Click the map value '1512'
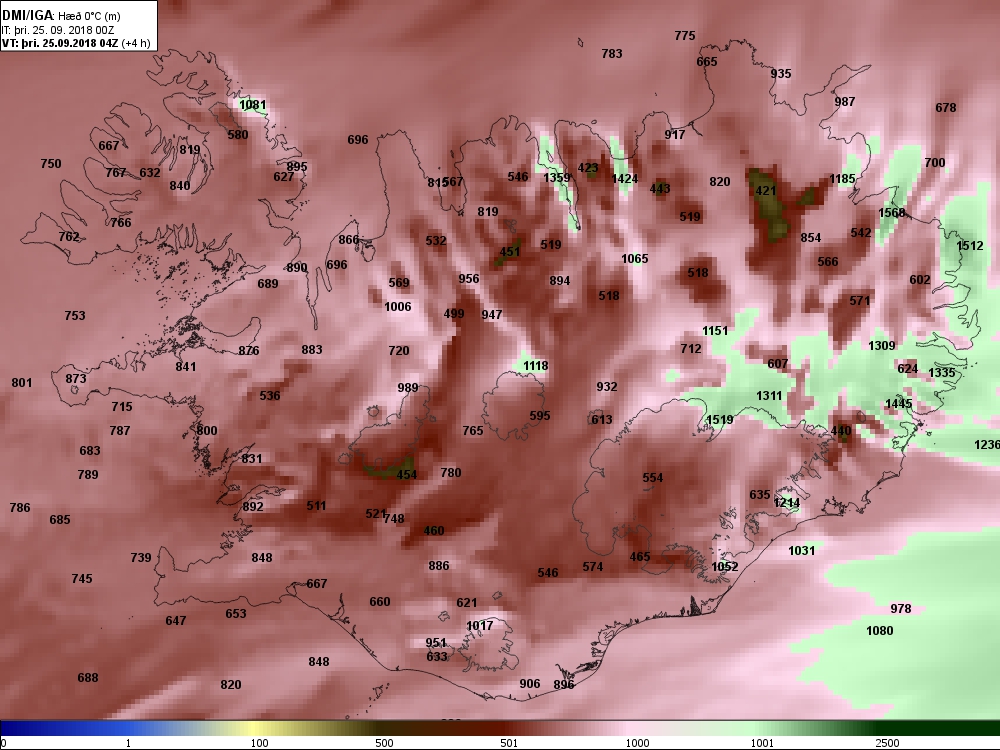 pyautogui.click(x=970, y=246)
